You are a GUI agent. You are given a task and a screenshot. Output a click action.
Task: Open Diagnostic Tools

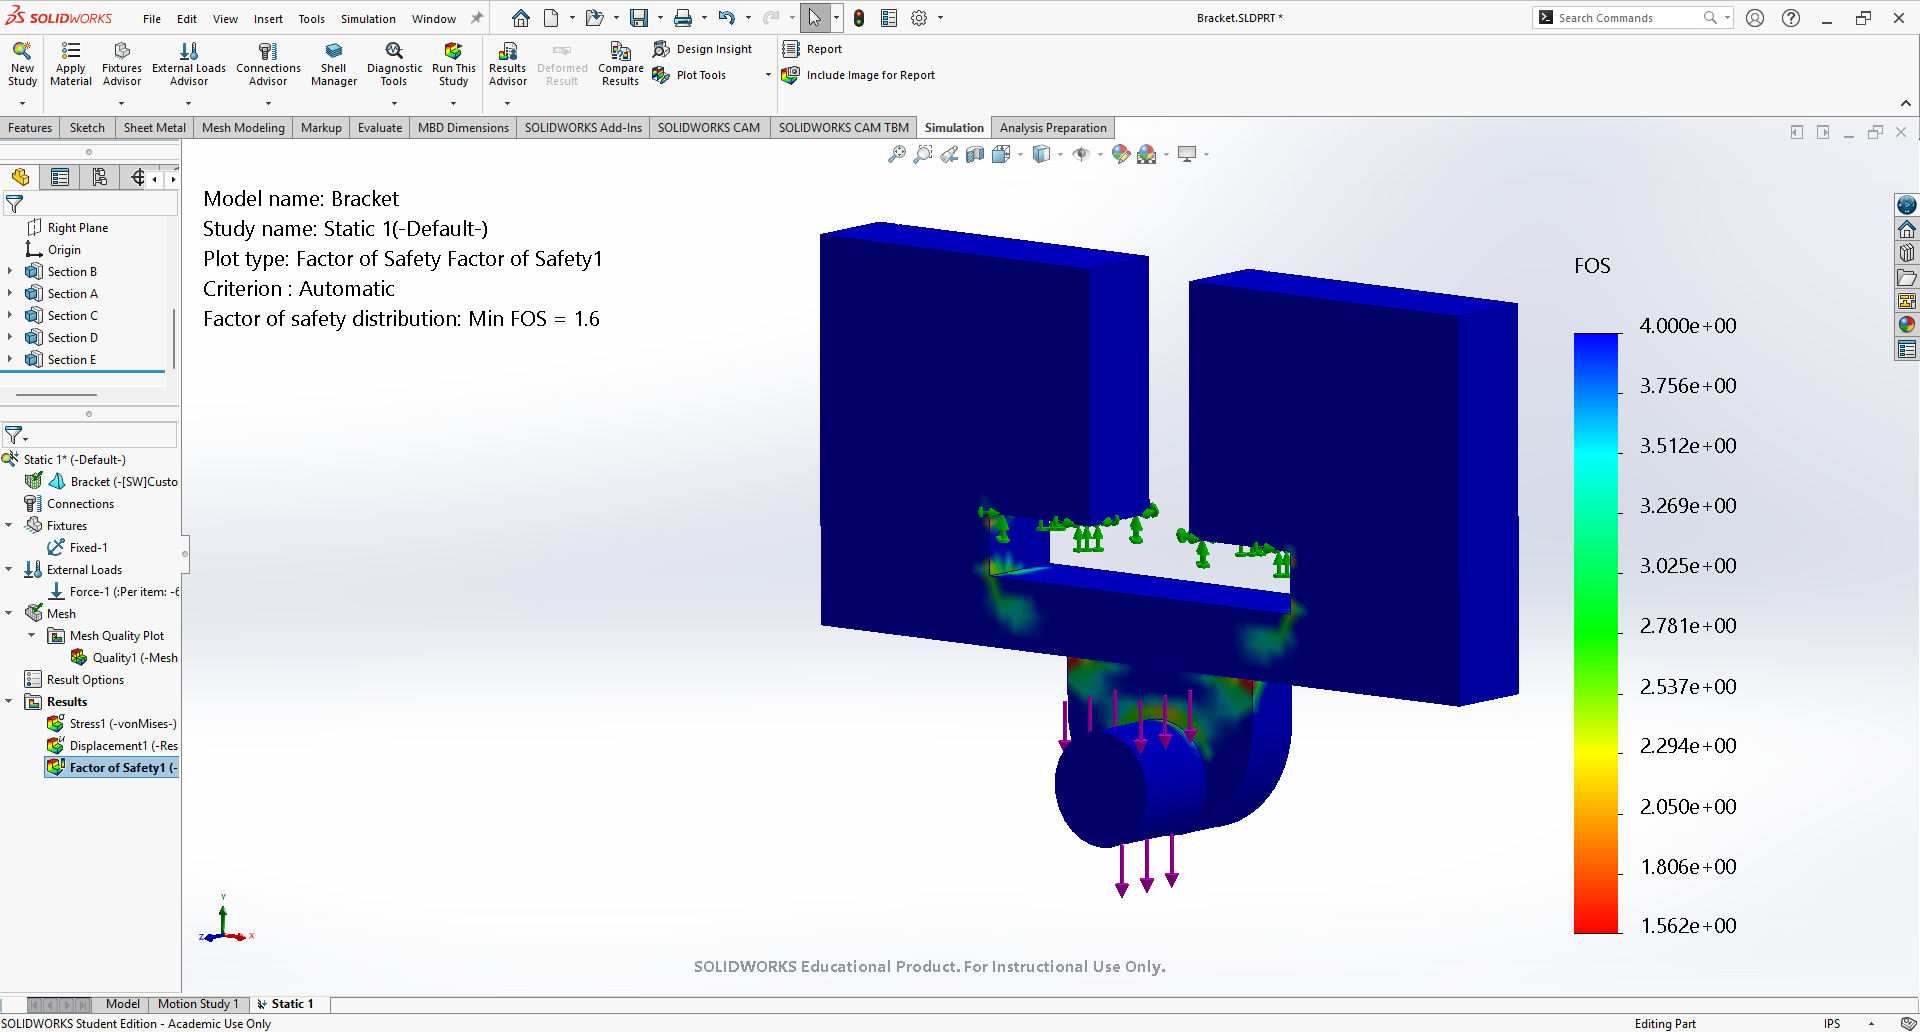[x=394, y=63]
